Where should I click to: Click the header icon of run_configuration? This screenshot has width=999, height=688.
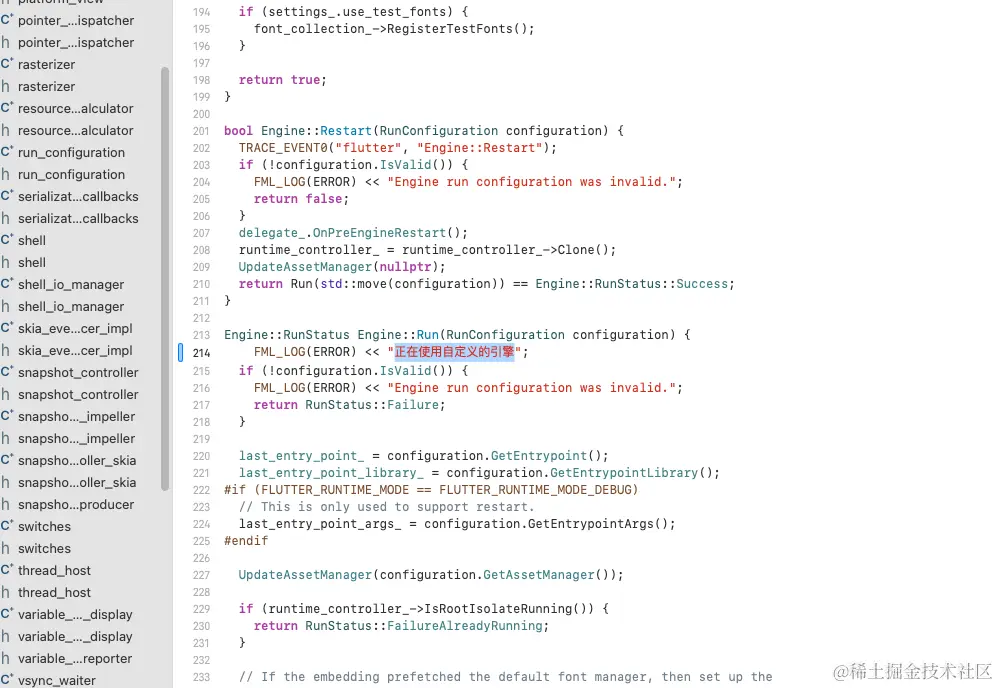[x=6, y=174]
